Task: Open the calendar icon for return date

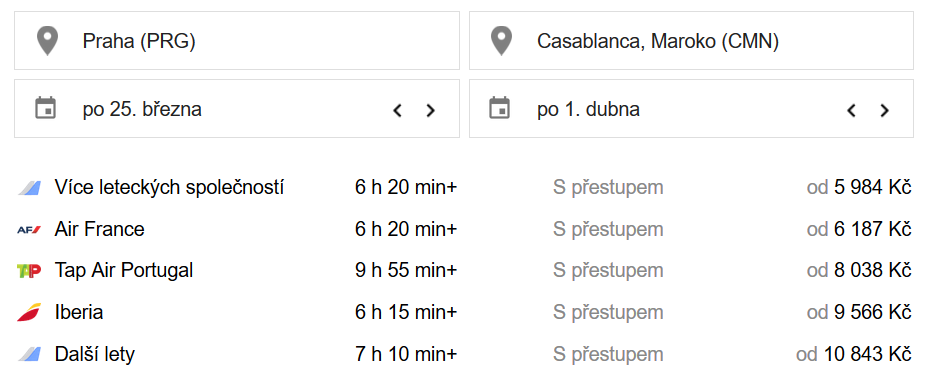Action: (x=500, y=109)
